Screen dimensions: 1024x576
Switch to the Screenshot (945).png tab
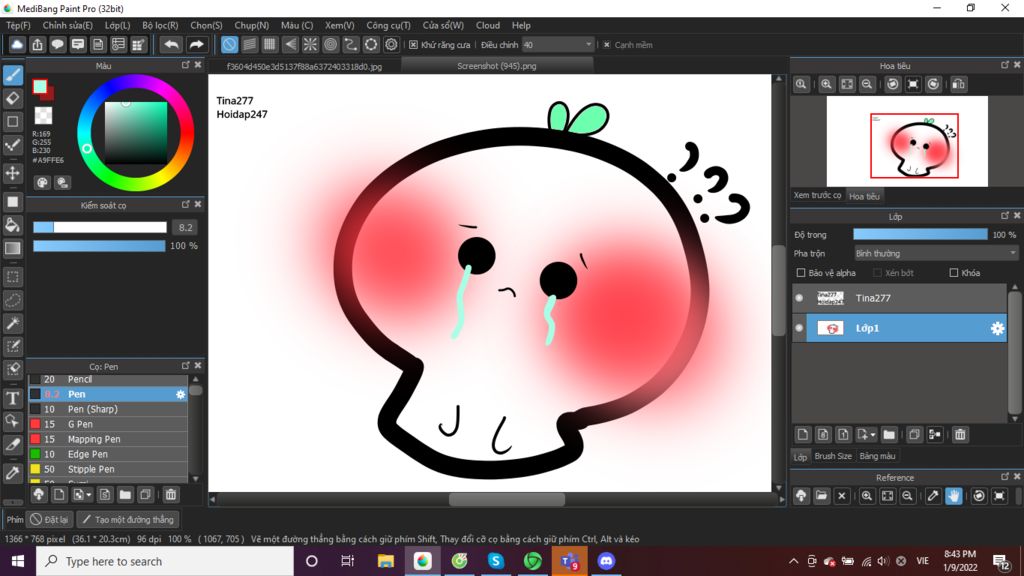pos(497,66)
